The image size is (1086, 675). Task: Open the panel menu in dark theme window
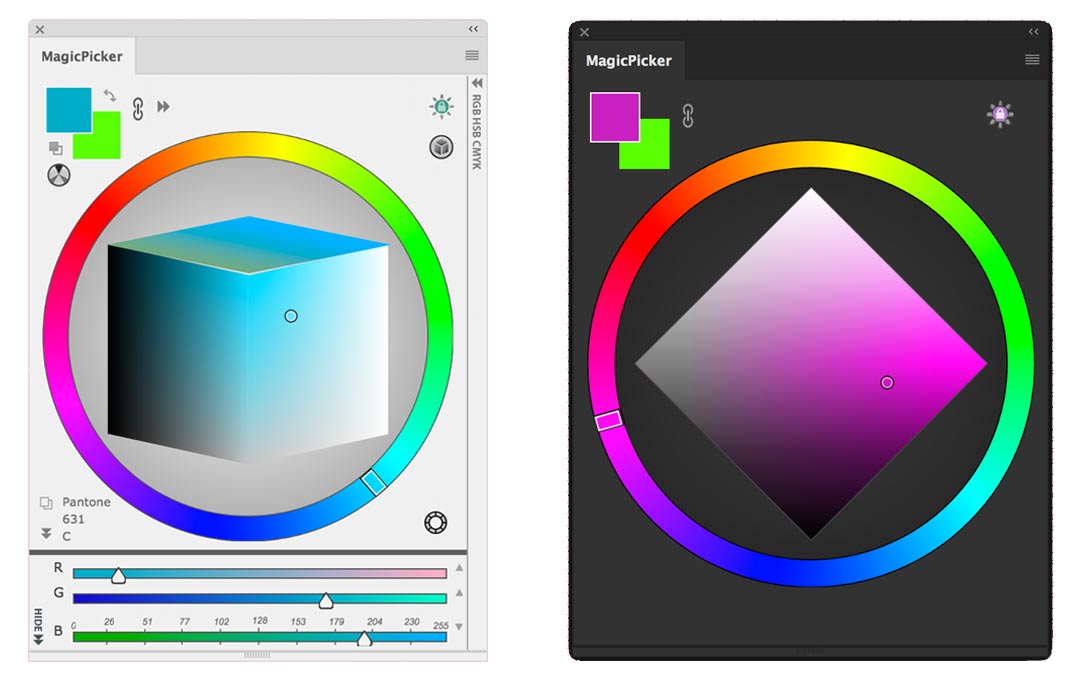coord(1030,58)
